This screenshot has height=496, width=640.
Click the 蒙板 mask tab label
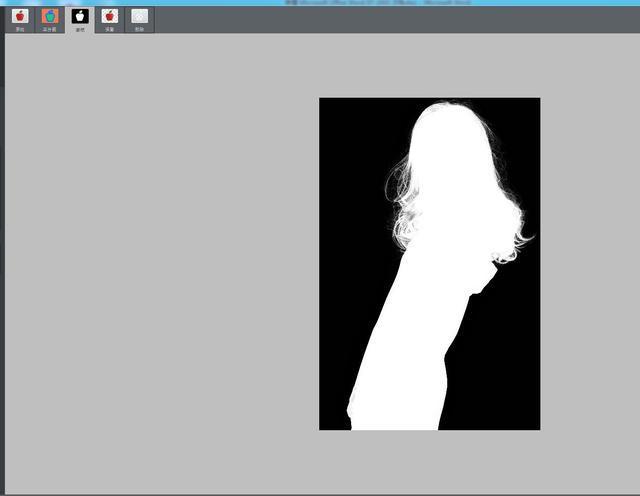click(80, 29)
